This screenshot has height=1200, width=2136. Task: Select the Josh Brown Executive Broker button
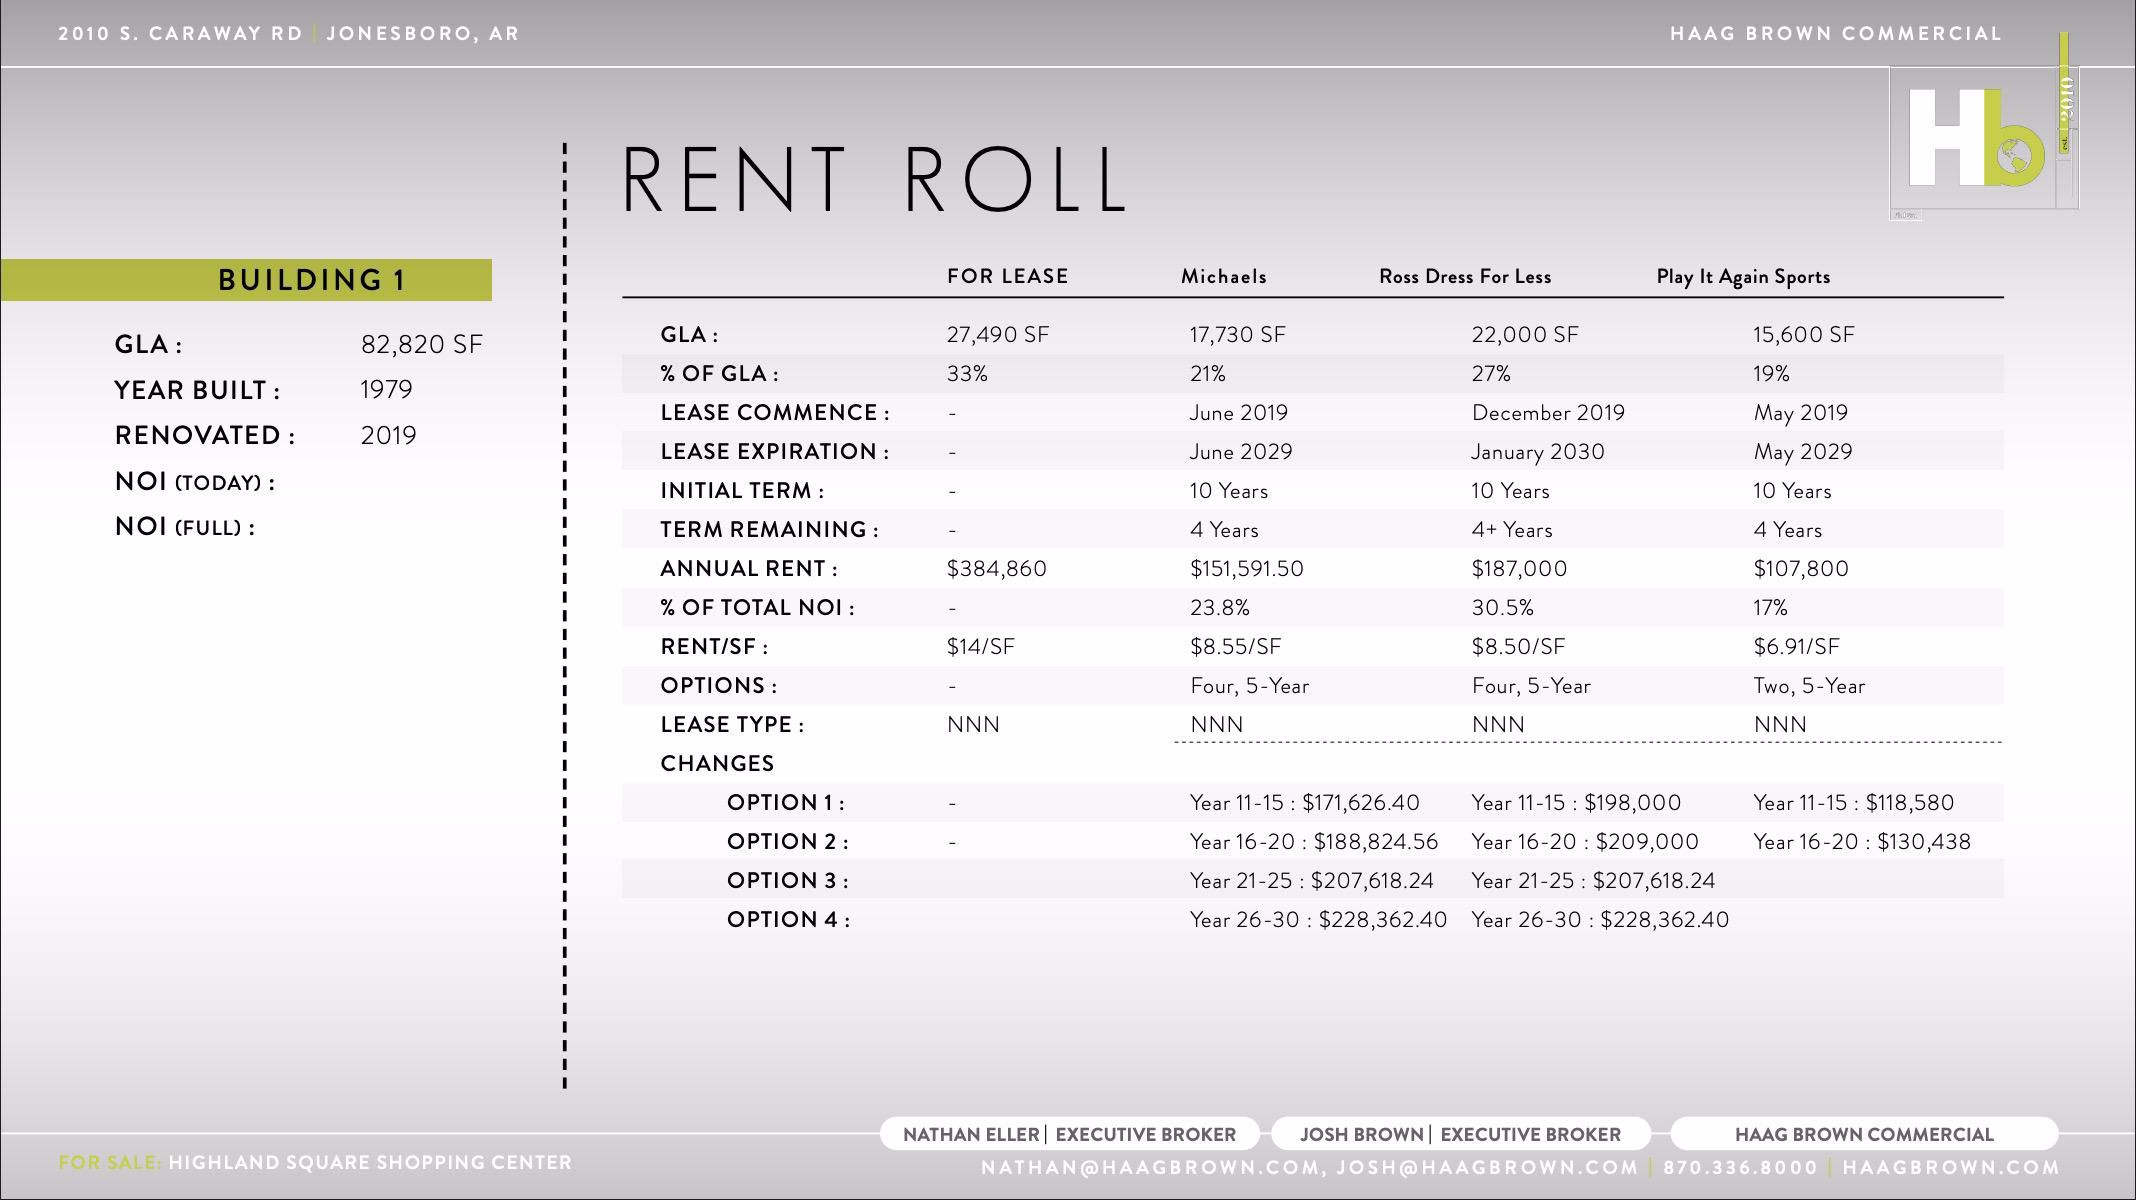tap(1460, 1134)
